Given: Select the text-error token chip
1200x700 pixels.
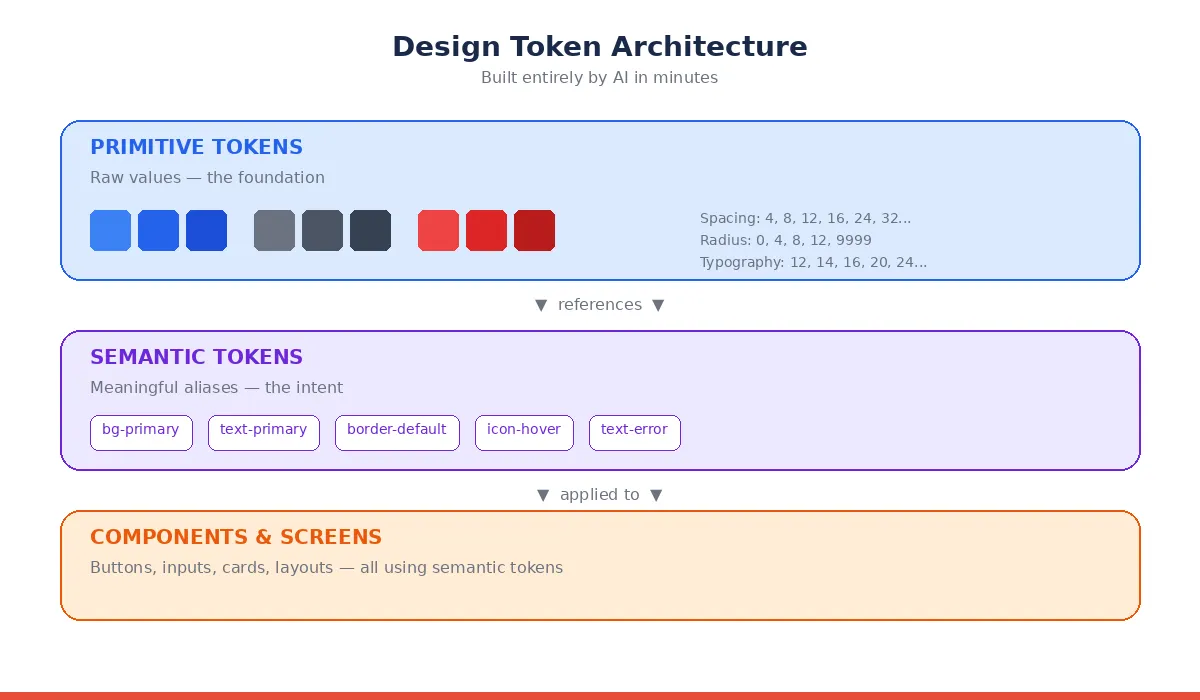Looking at the screenshot, I should pos(635,433).
